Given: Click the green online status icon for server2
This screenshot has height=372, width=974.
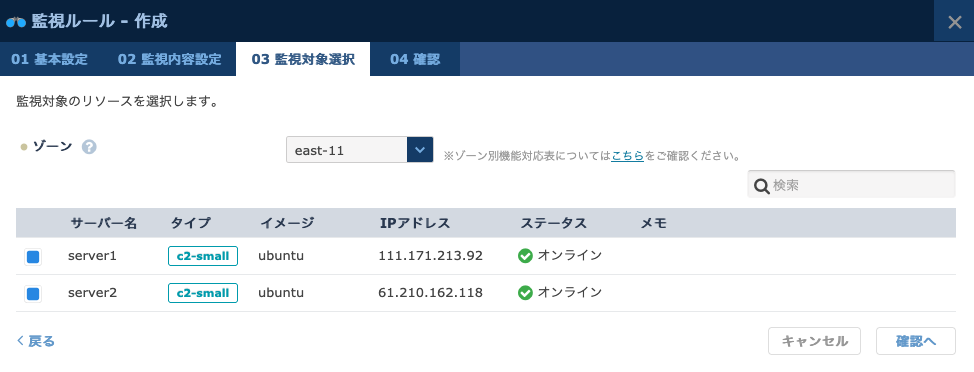Looking at the screenshot, I should click(x=526, y=293).
